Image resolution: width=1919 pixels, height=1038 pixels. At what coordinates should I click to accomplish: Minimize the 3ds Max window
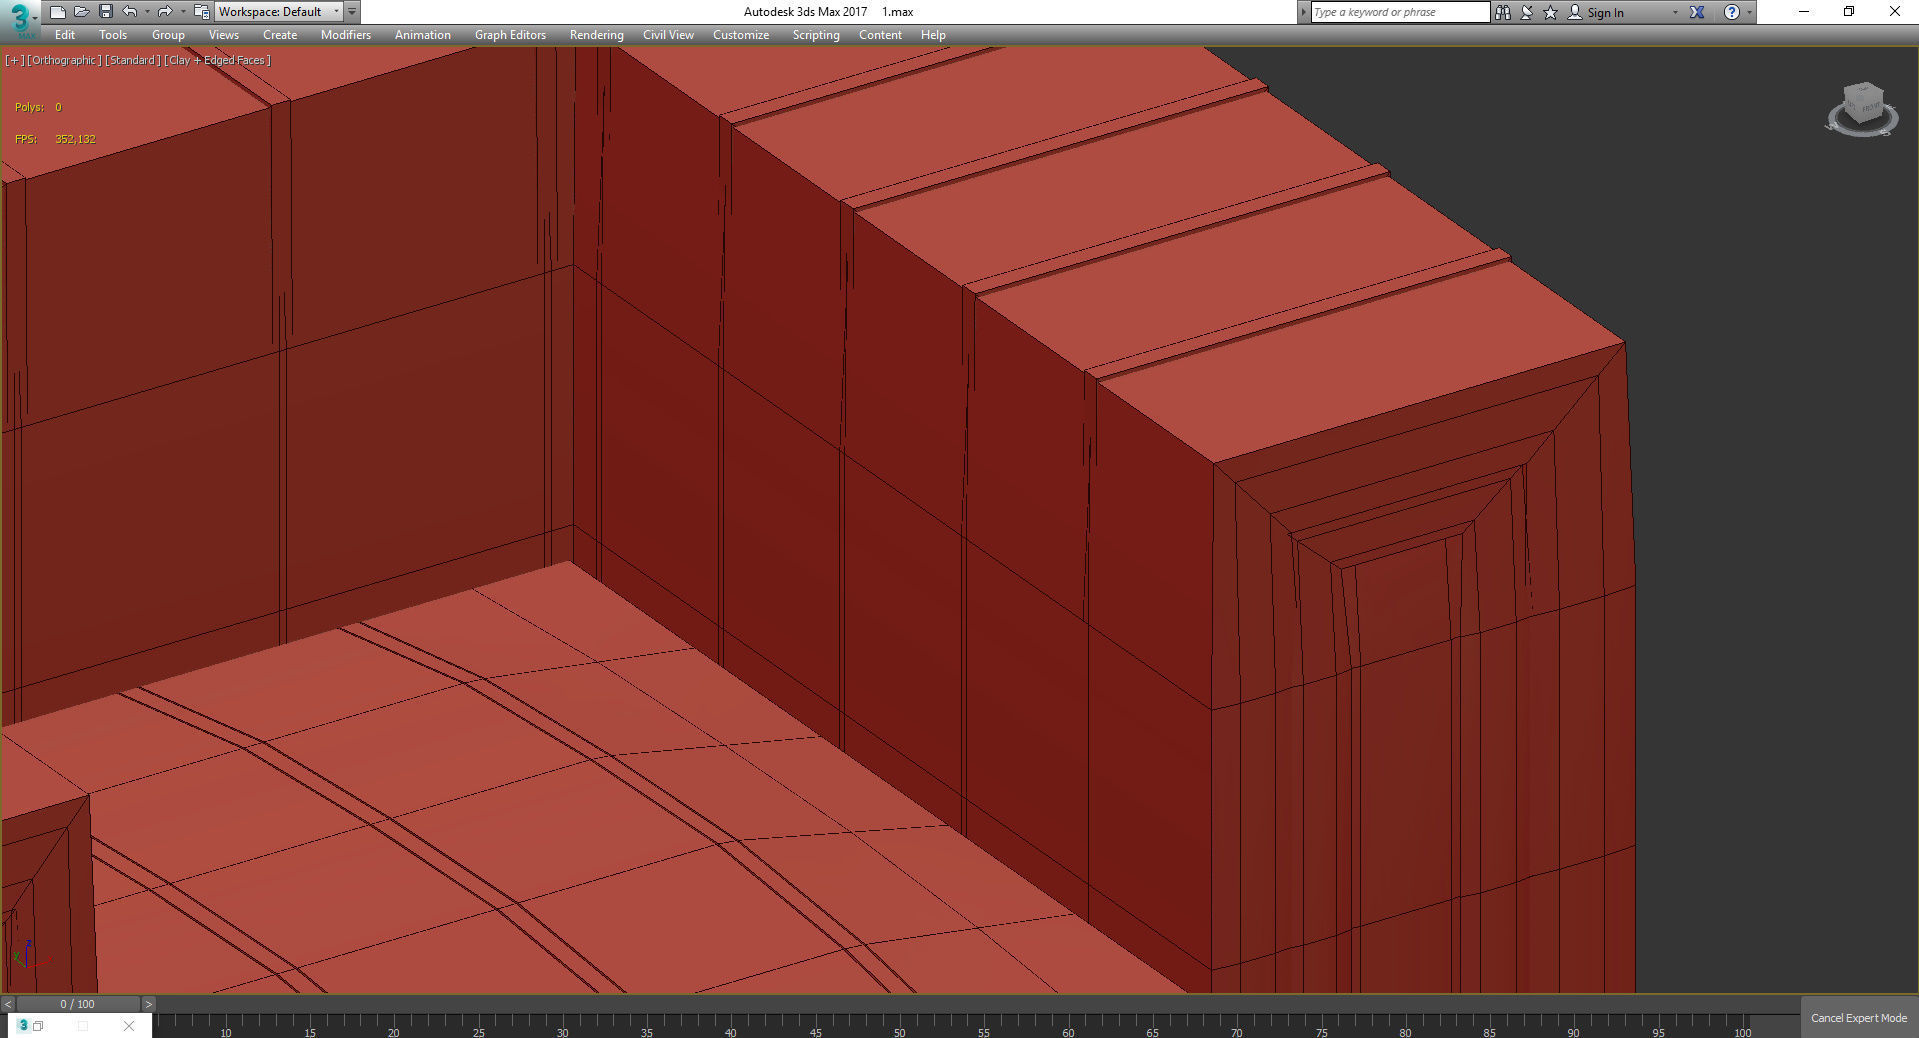[x=1804, y=12]
